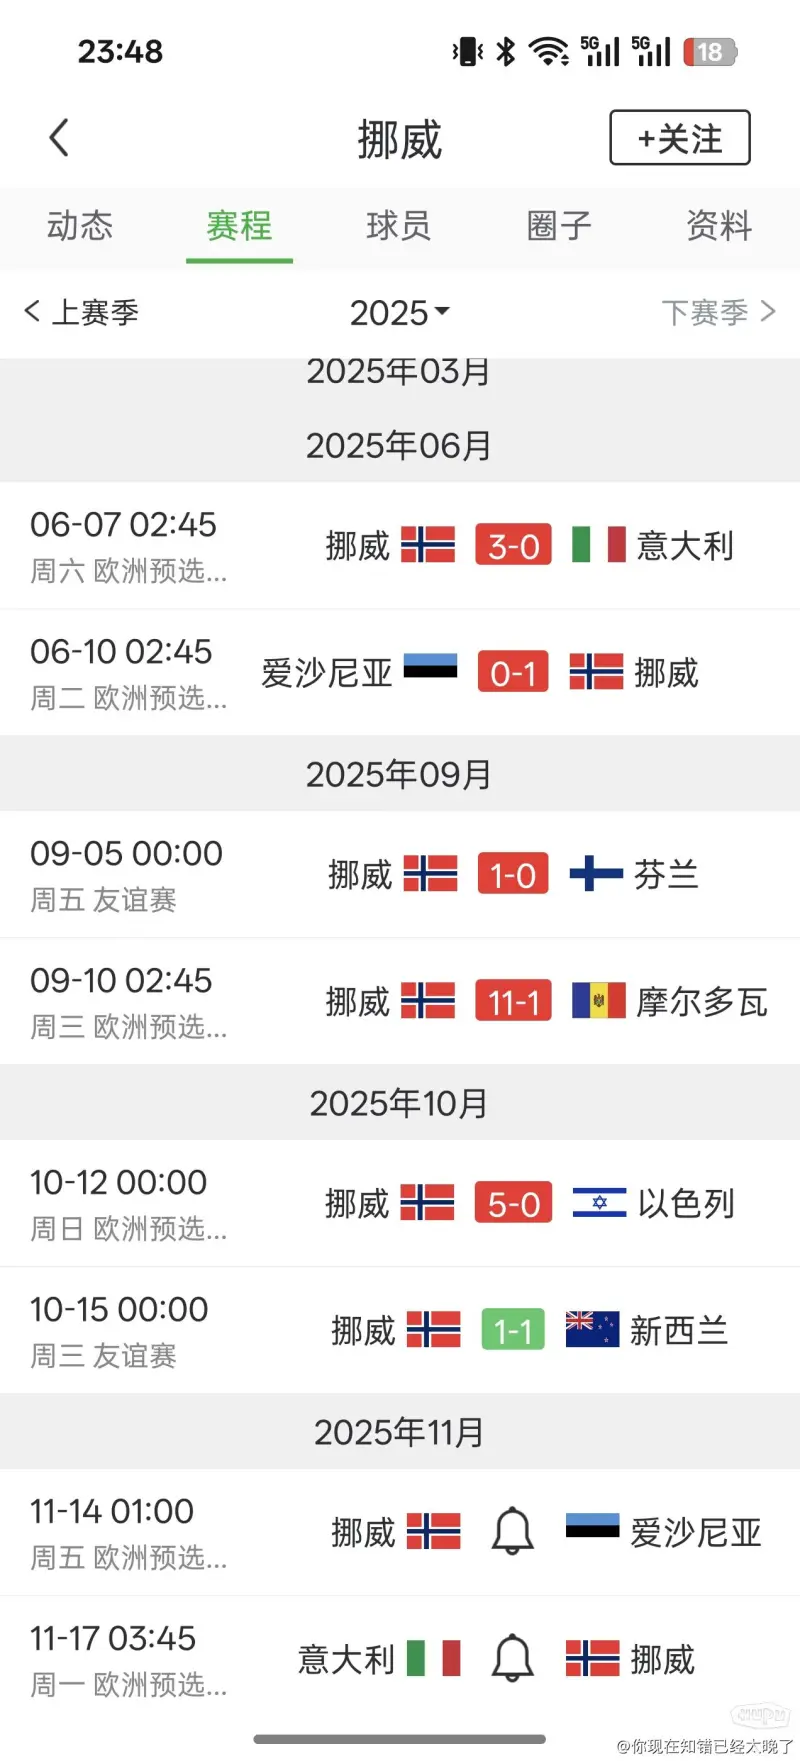Screen dimensions: 800x1761
Task: Tap the back arrow icon
Action: pyautogui.click(x=60, y=138)
